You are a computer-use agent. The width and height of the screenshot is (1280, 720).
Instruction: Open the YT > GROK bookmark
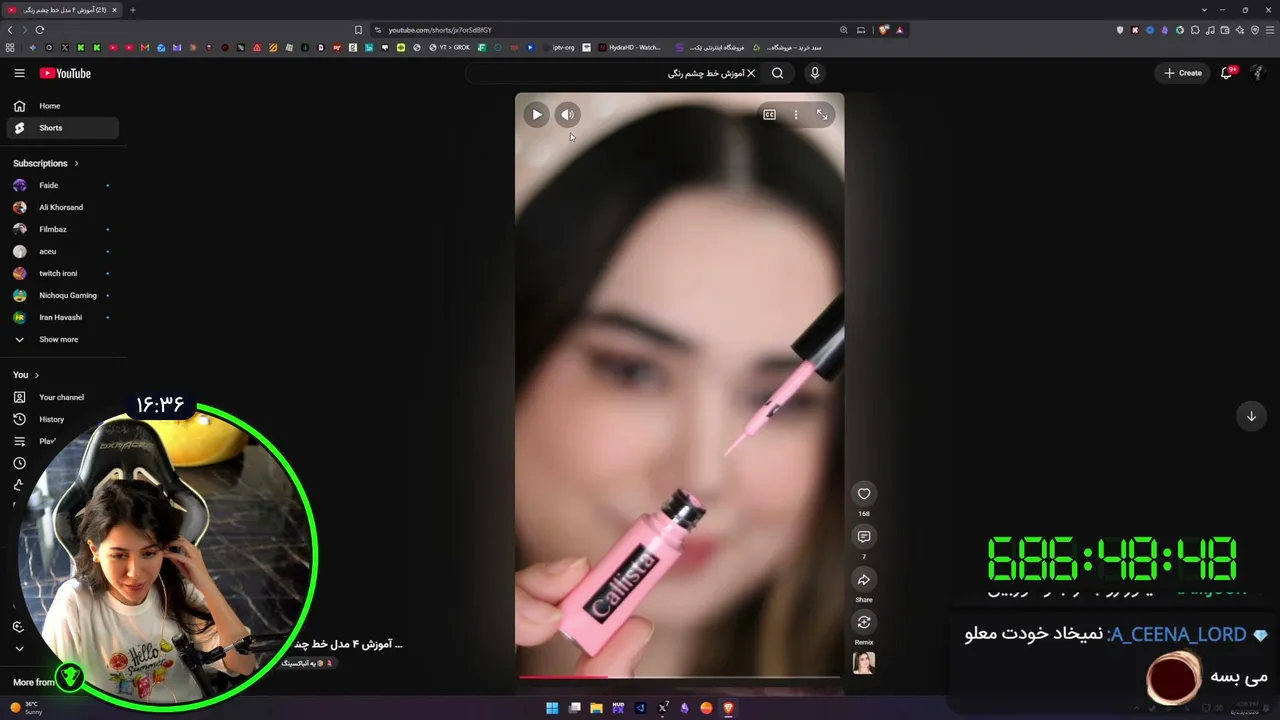[x=450, y=47]
